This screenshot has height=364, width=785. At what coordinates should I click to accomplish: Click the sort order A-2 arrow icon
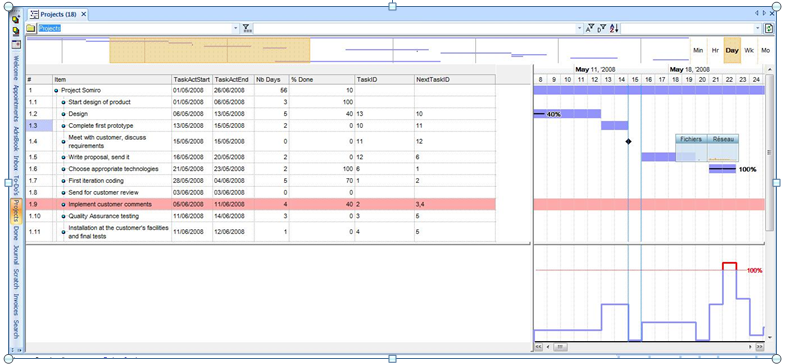point(614,29)
